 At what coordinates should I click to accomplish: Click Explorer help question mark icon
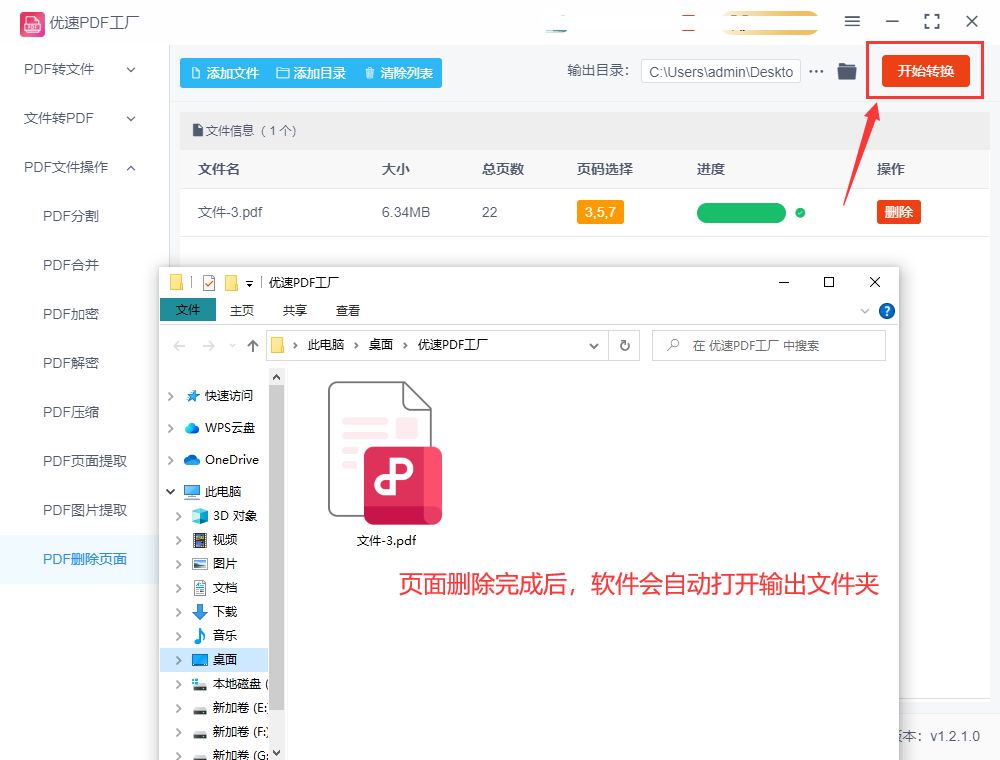point(886,311)
